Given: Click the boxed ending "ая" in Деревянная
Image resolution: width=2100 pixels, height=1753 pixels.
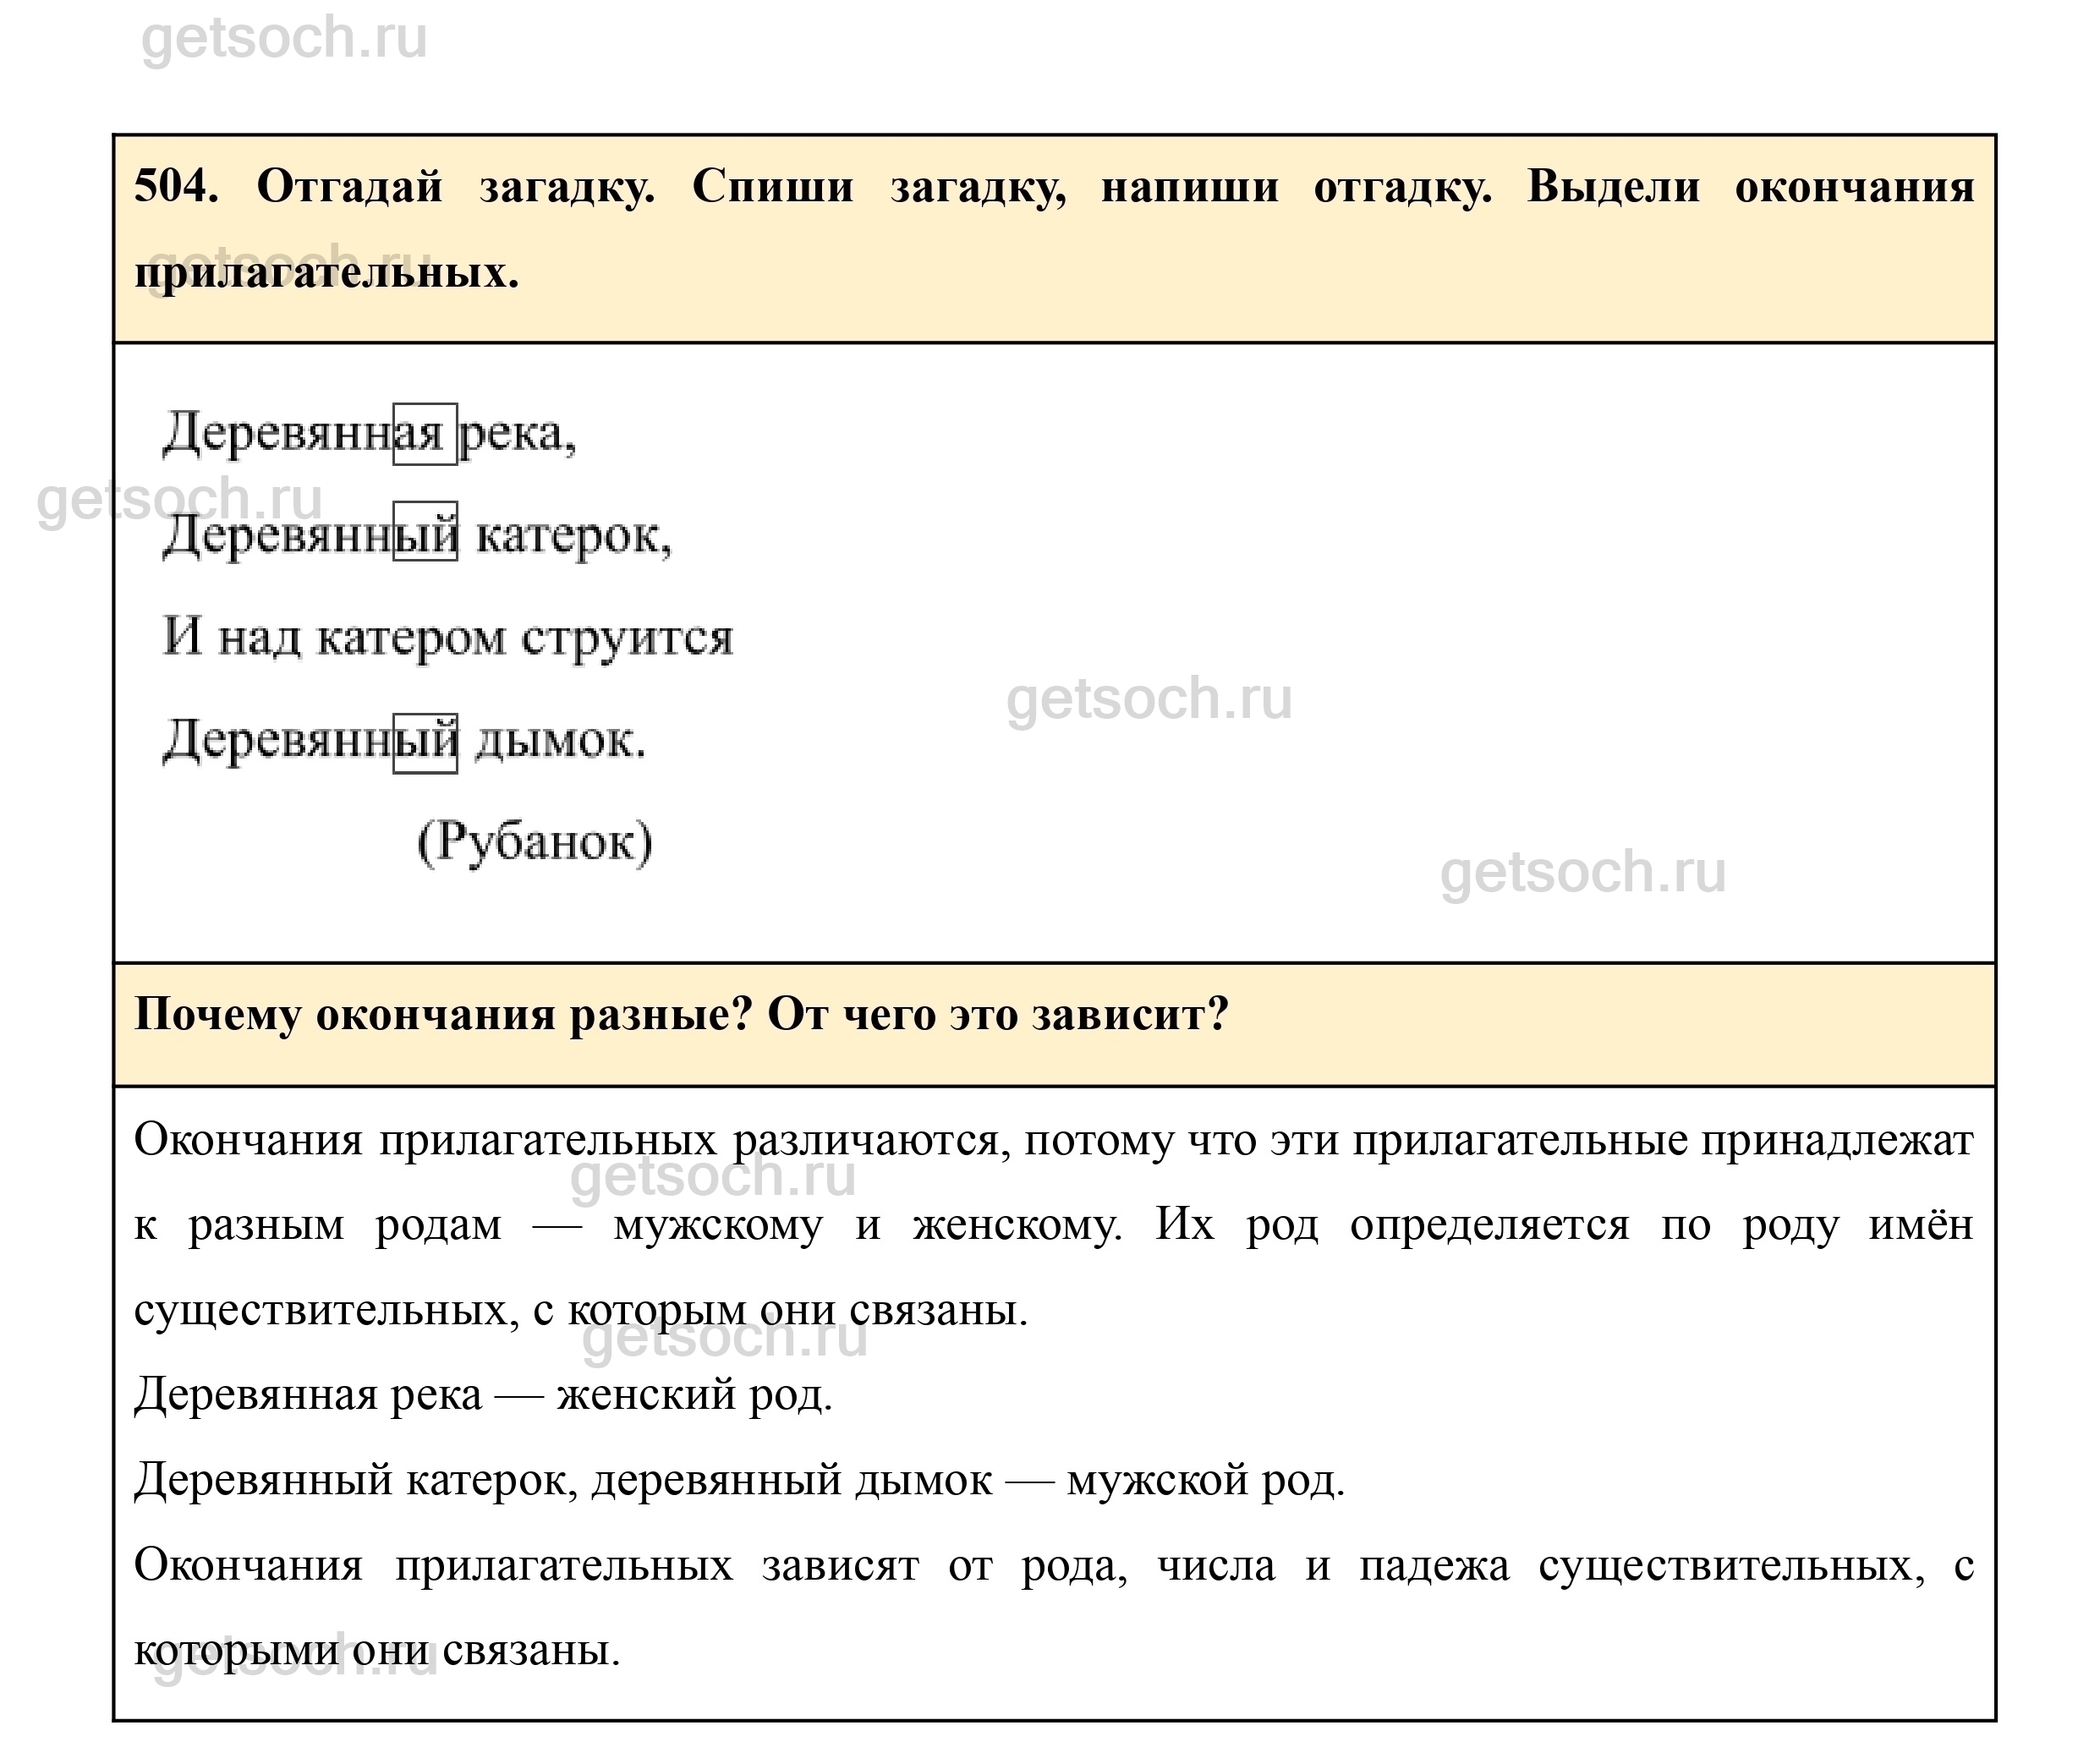Looking at the screenshot, I should coord(424,435).
